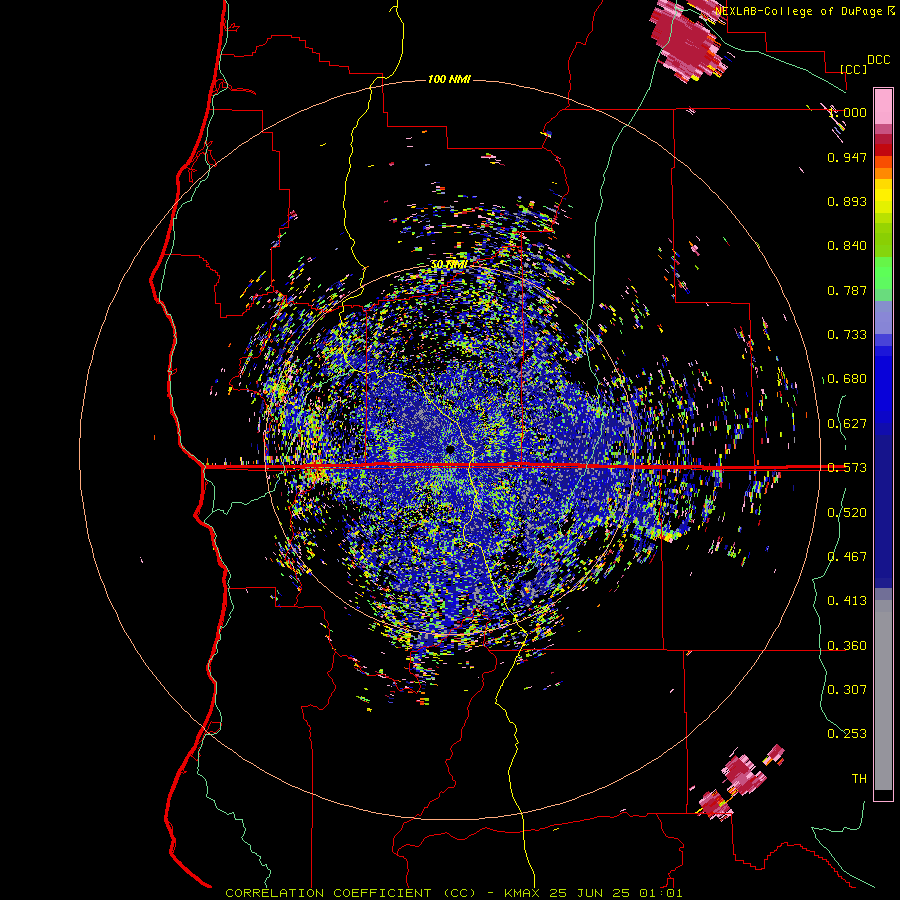Select the 0.573 scale value
Image resolution: width=900 pixels, height=900 pixels.
847,468
